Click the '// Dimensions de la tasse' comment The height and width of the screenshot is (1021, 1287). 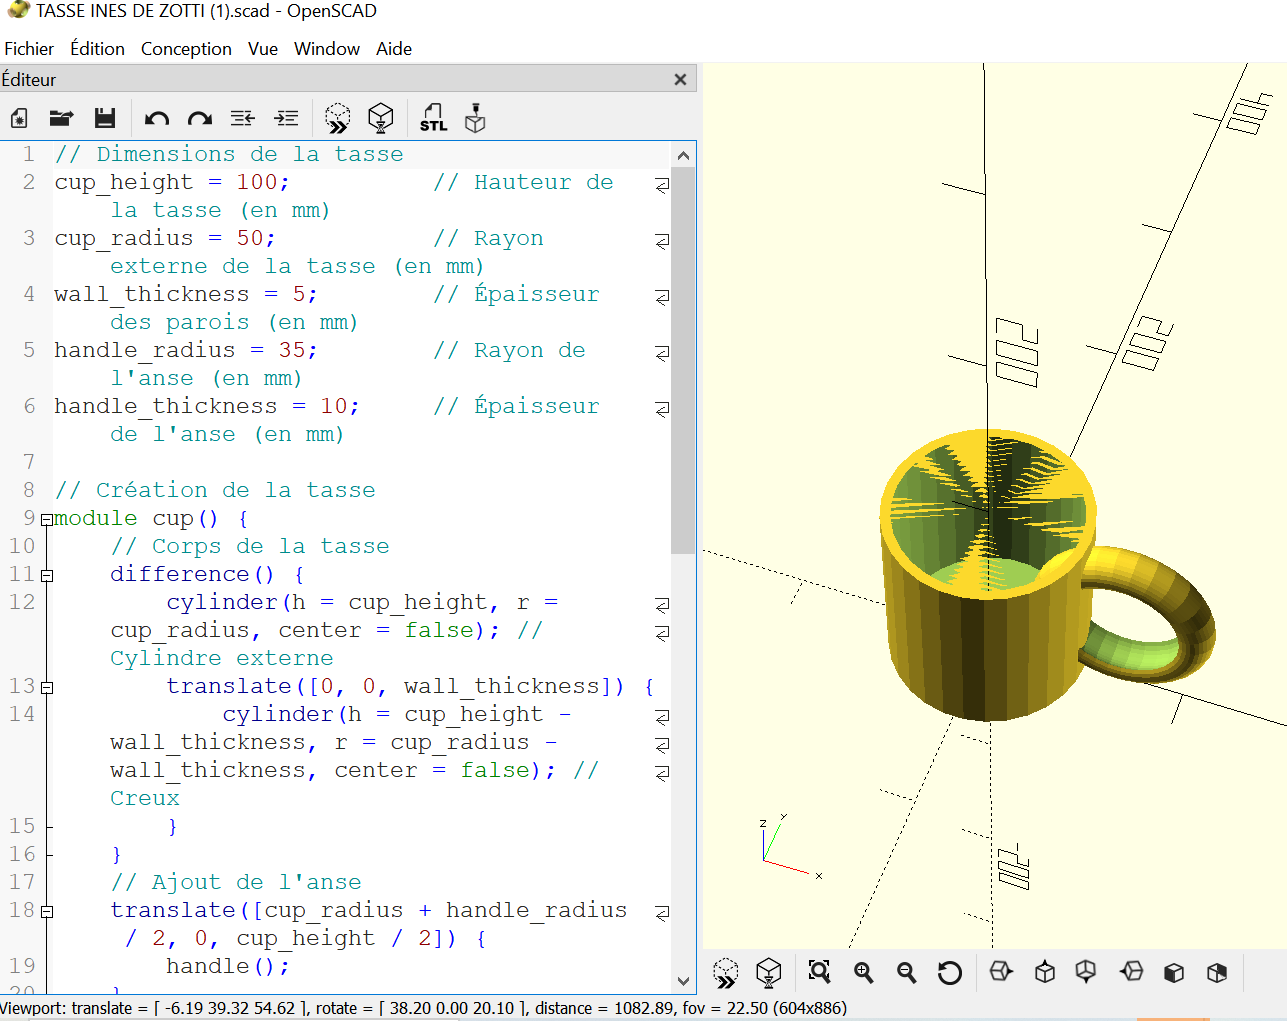tap(229, 154)
